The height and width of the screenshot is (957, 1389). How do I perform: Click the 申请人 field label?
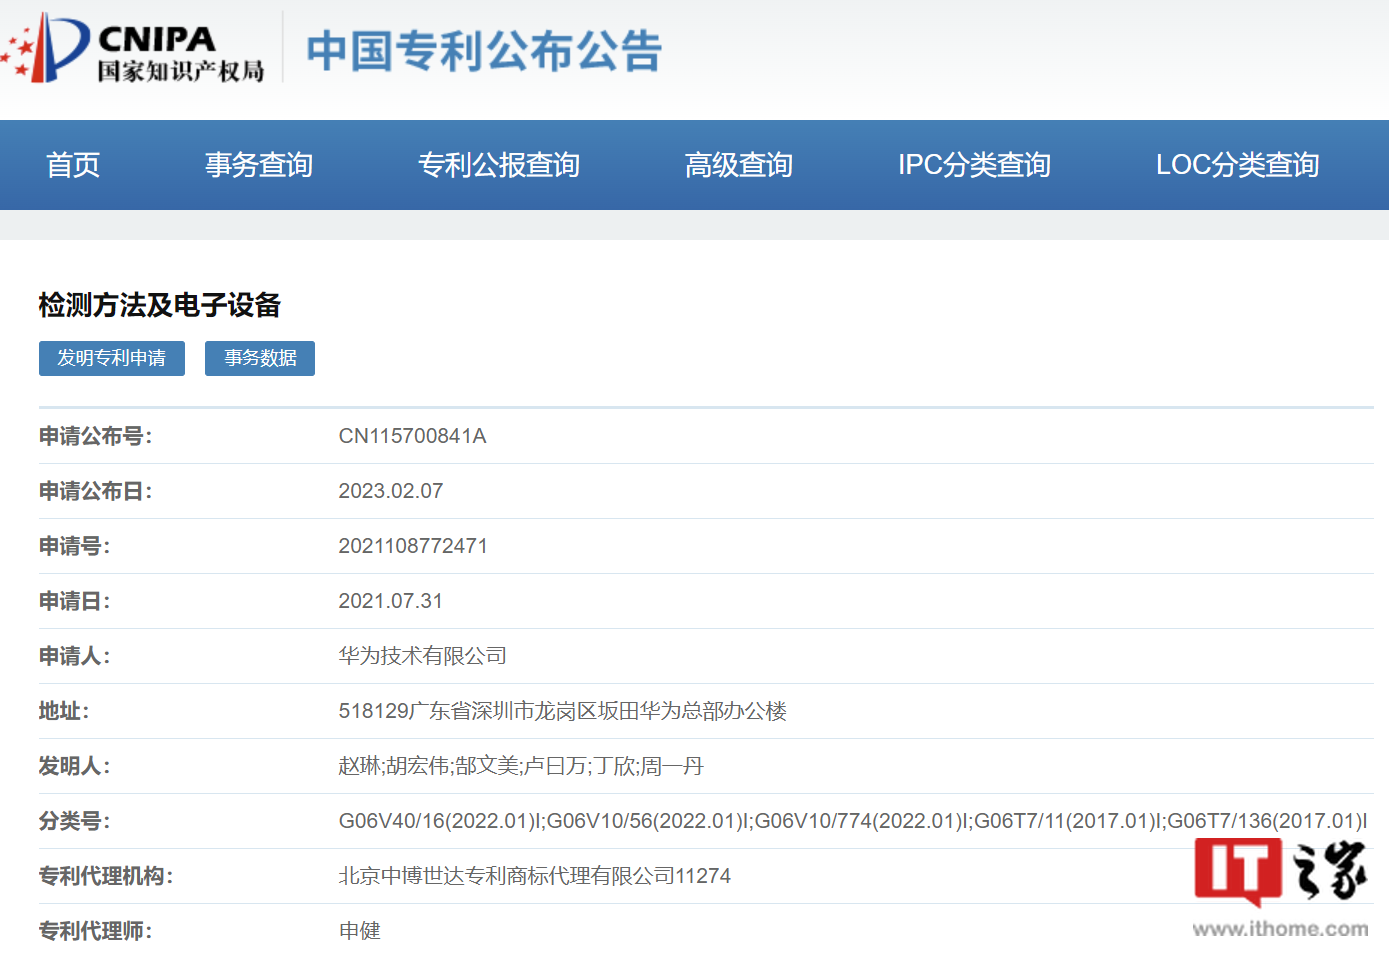74,656
